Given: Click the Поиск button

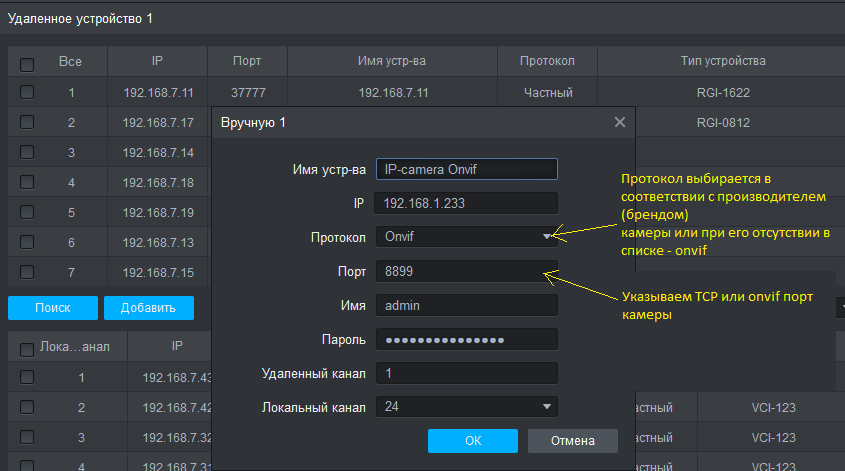Looking at the screenshot, I should (52, 308).
